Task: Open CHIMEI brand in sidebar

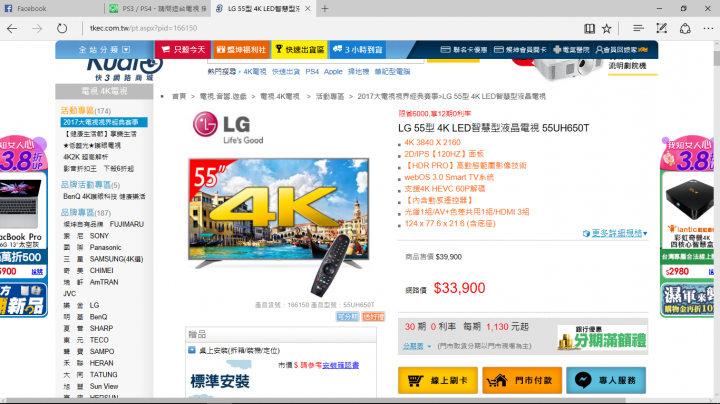Action: pyautogui.click(x=88, y=270)
